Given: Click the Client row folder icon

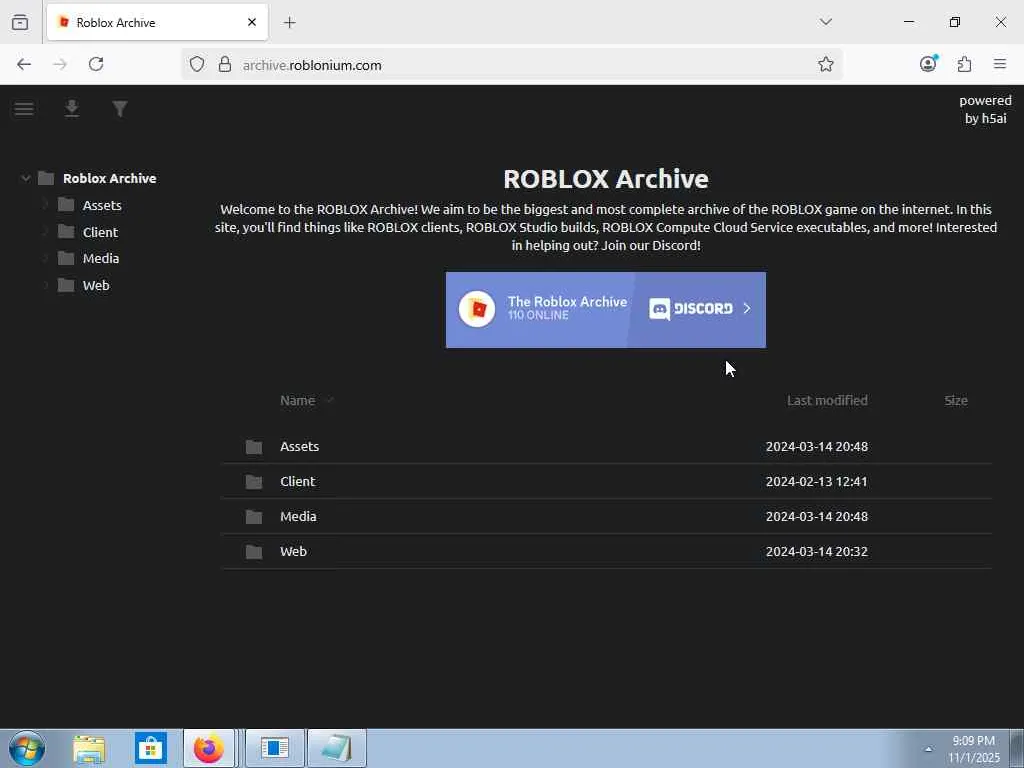Looking at the screenshot, I should [x=254, y=482].
